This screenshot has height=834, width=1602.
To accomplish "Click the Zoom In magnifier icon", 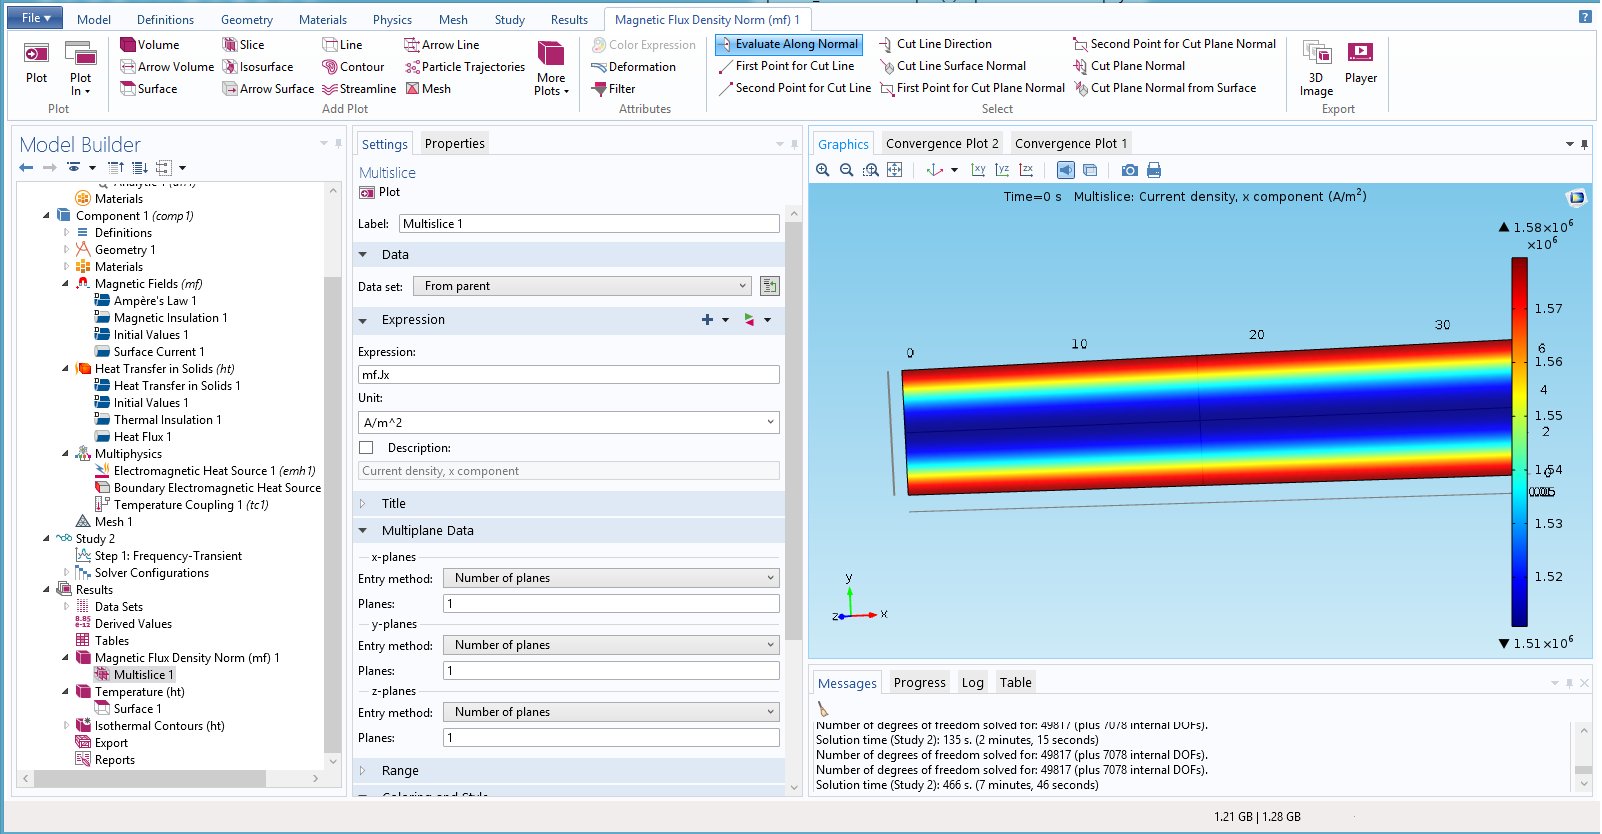I will click(x=822, y=170).
